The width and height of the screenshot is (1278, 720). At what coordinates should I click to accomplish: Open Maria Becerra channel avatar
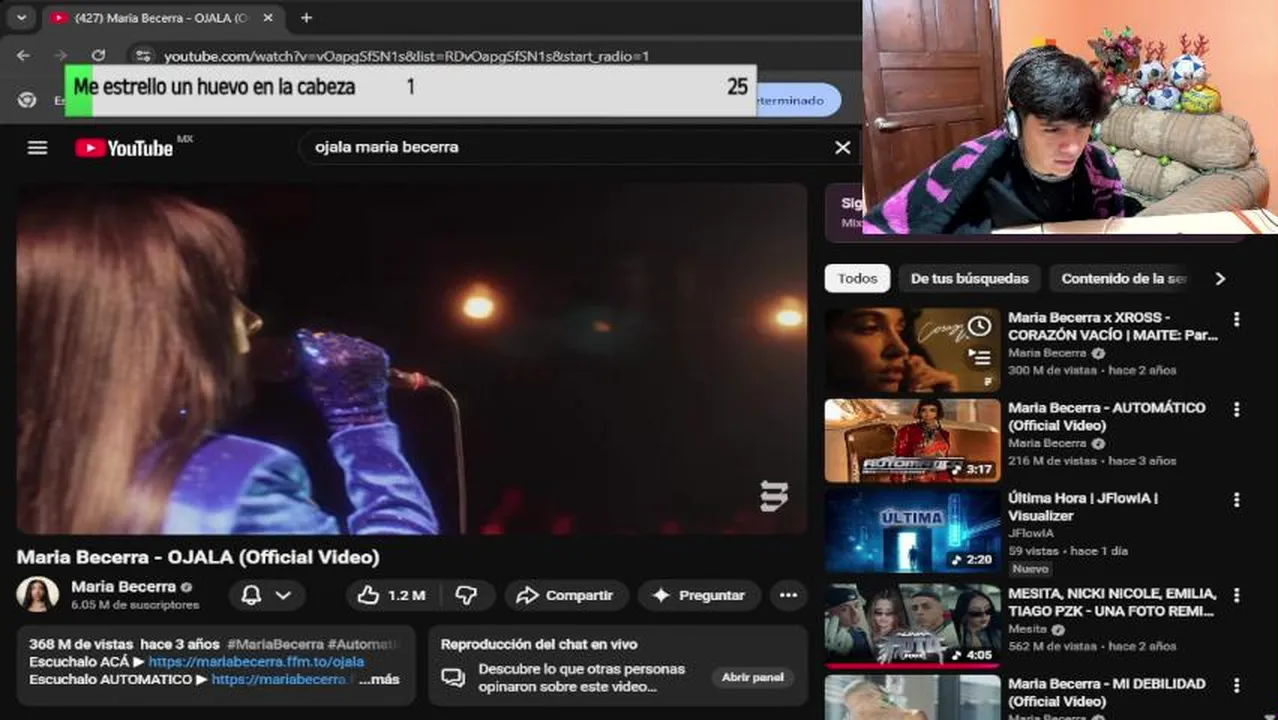click(38, 594)
